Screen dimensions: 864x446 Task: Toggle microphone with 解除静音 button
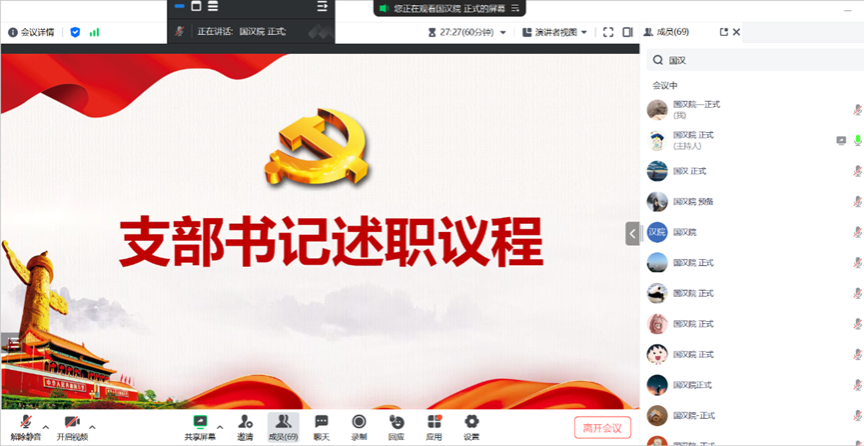point(25,422)
